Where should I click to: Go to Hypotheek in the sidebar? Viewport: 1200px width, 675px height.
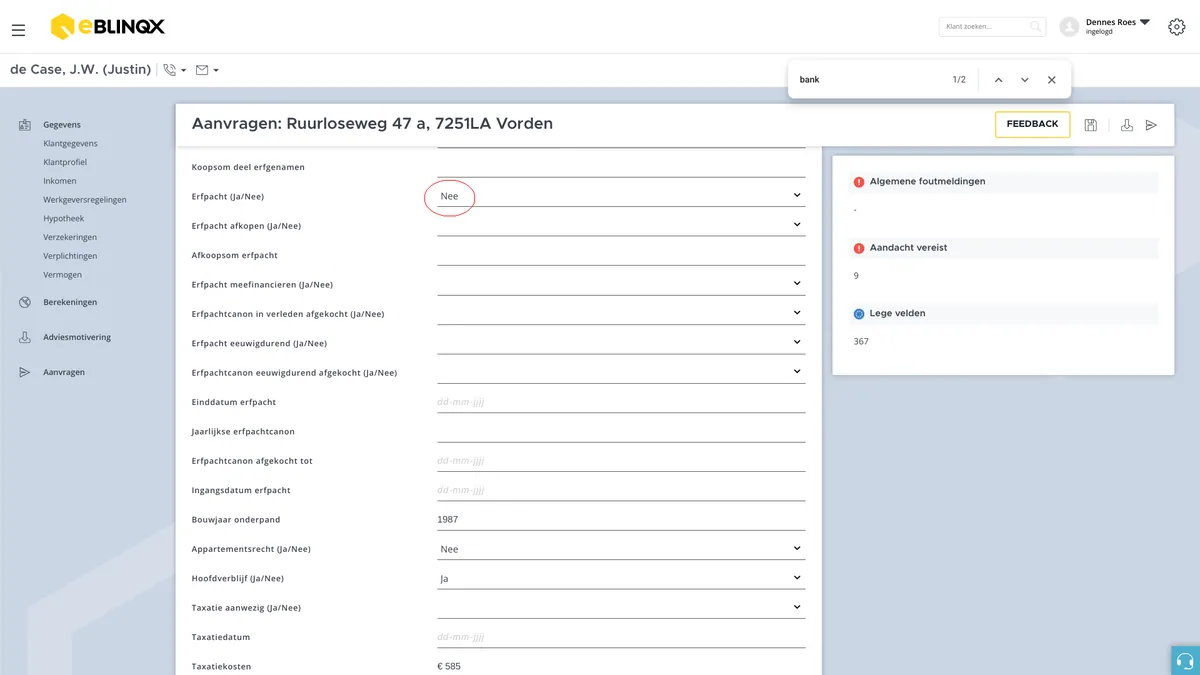tap(63, 218)
